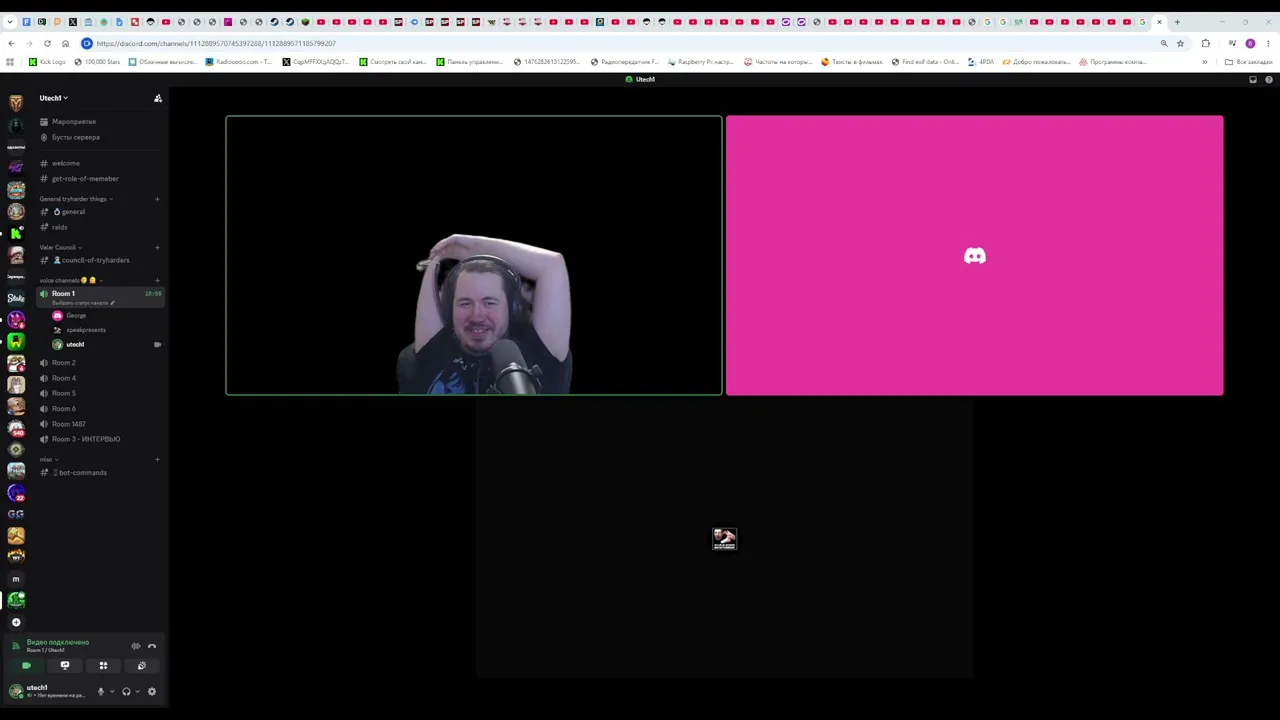Collapse the General tryharder things category
This screenshot has height=720, width=1280.
(x=76, y=199)
